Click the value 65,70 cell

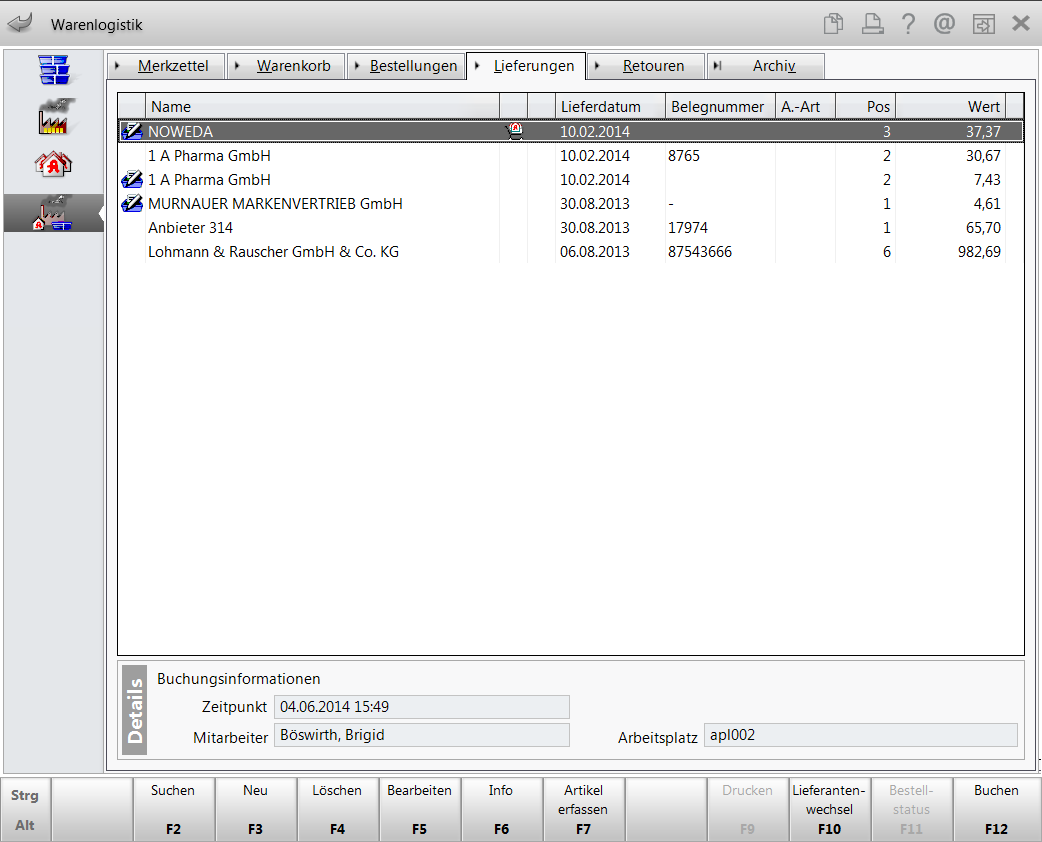click(950, 227)
